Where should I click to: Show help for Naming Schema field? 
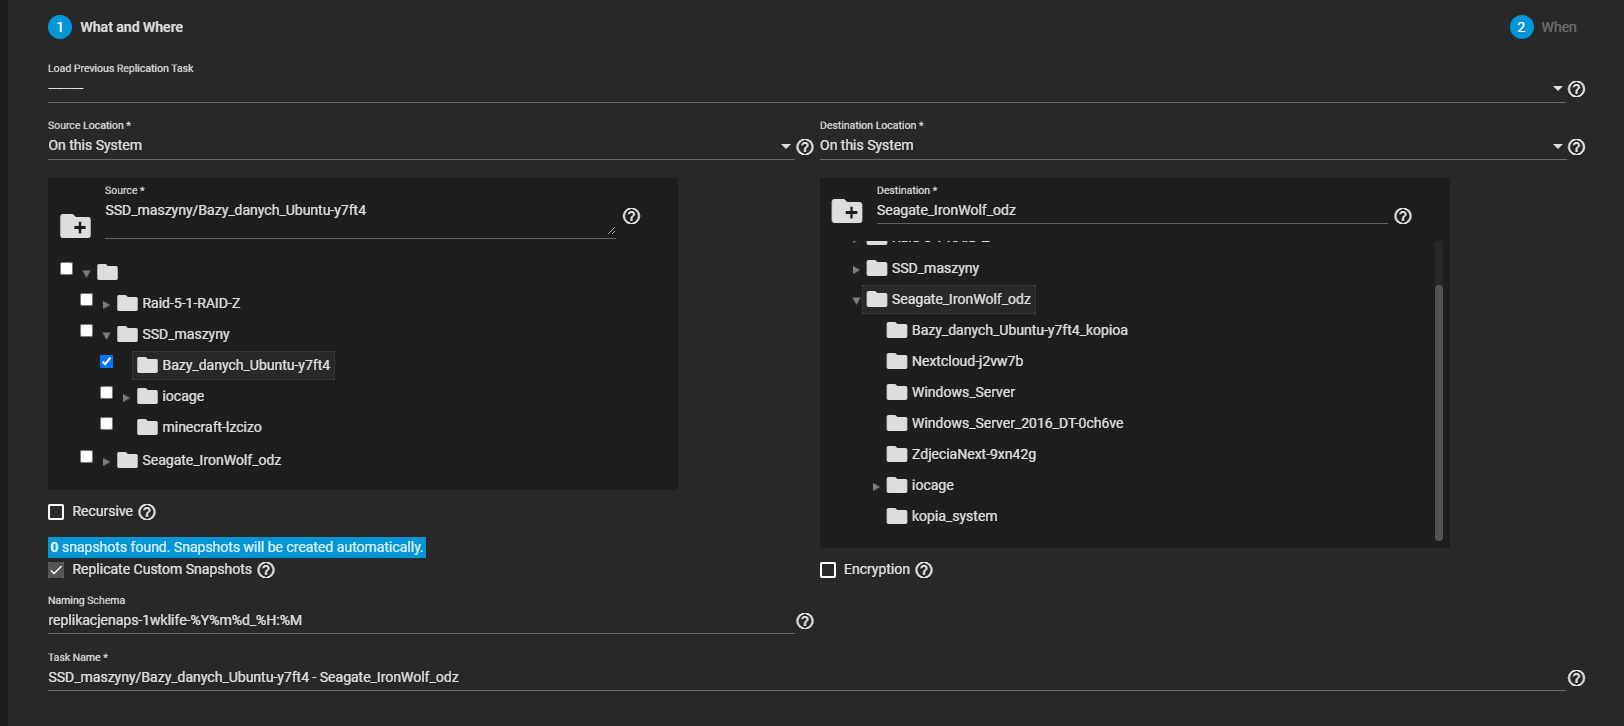pos(804,621)
